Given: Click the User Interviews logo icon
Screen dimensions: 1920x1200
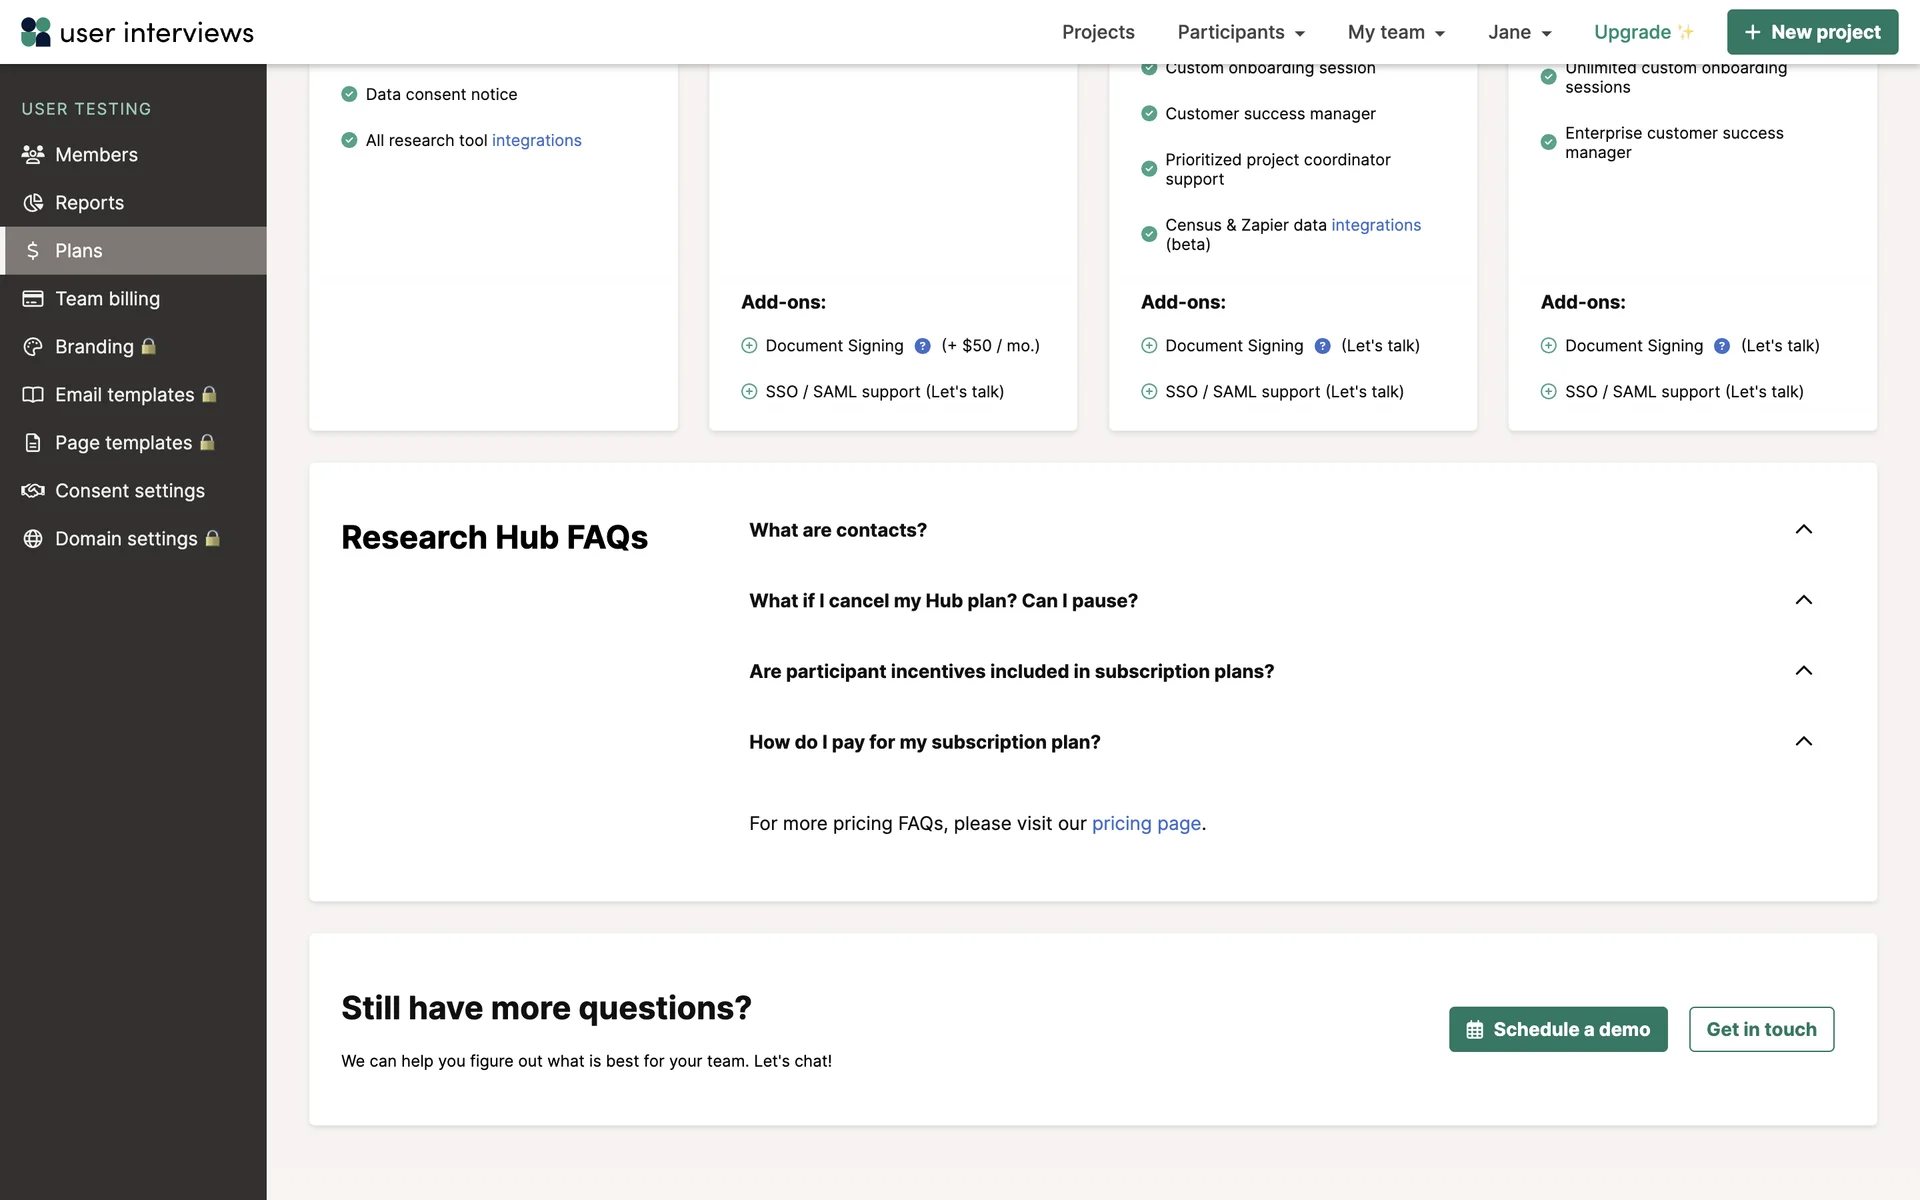Looking at the screenshot, I should tap(36, 32).
